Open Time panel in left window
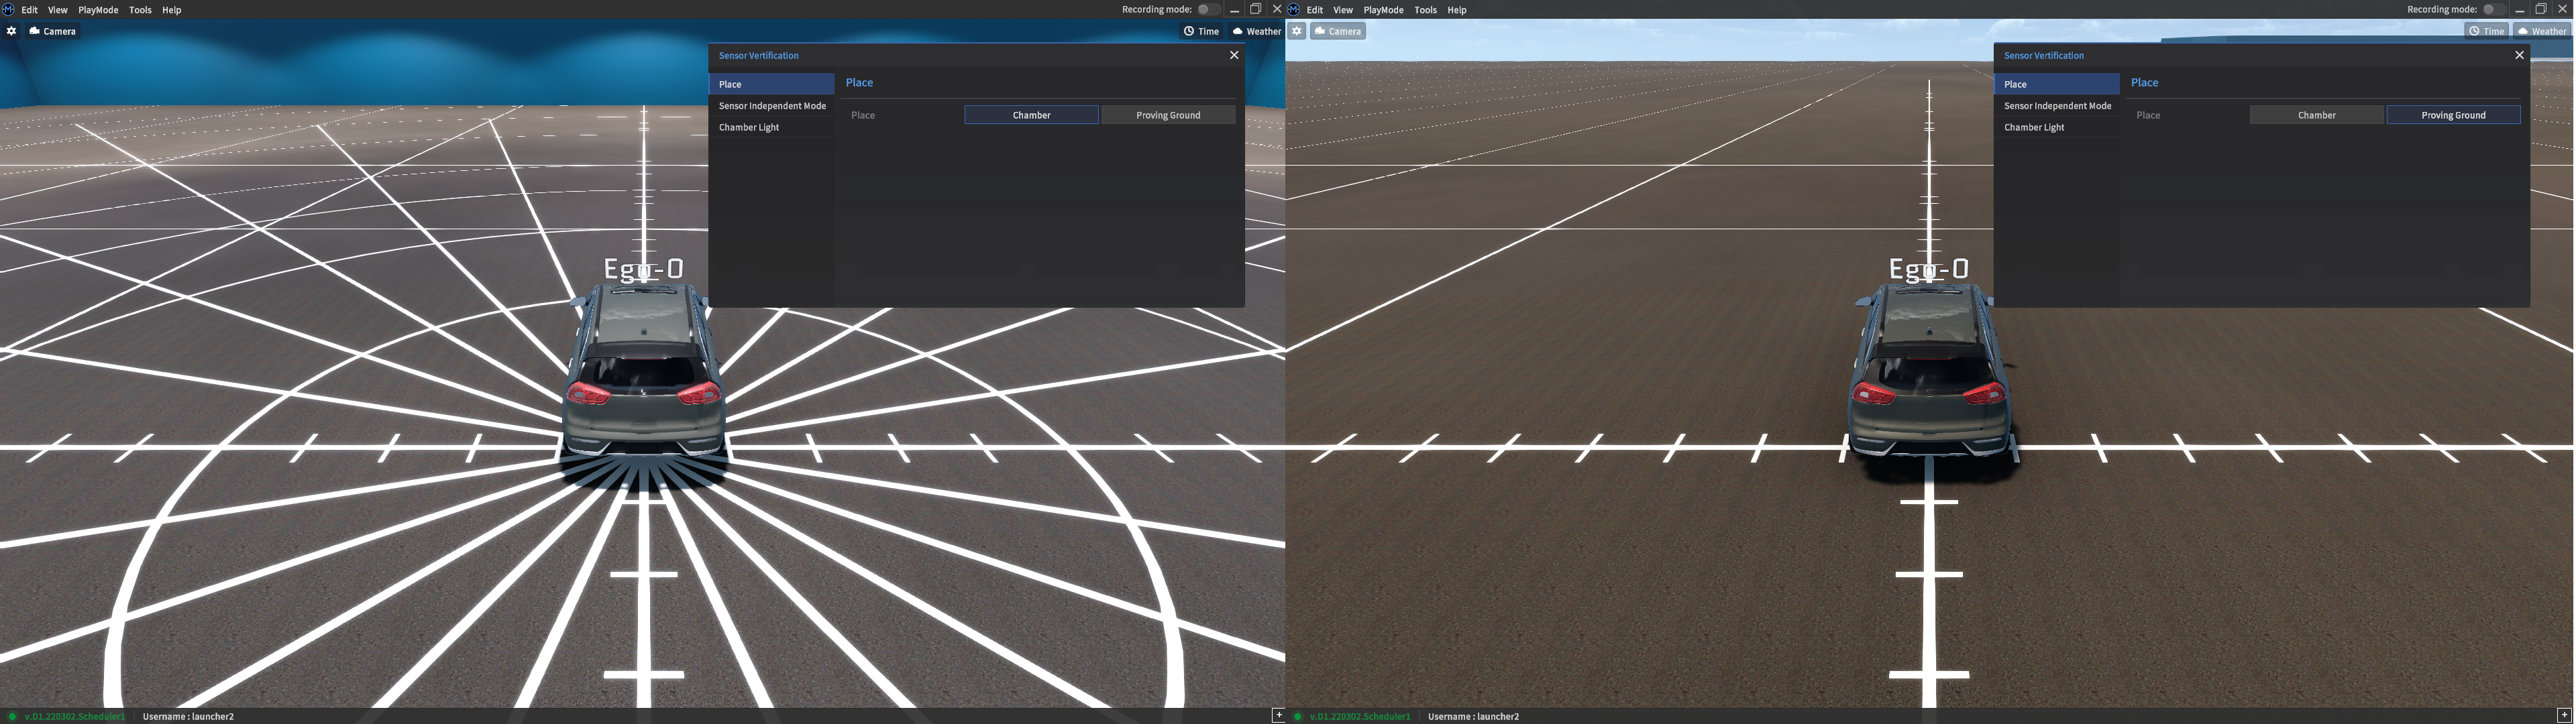 pyautogui.click(x=1201, y=31)
